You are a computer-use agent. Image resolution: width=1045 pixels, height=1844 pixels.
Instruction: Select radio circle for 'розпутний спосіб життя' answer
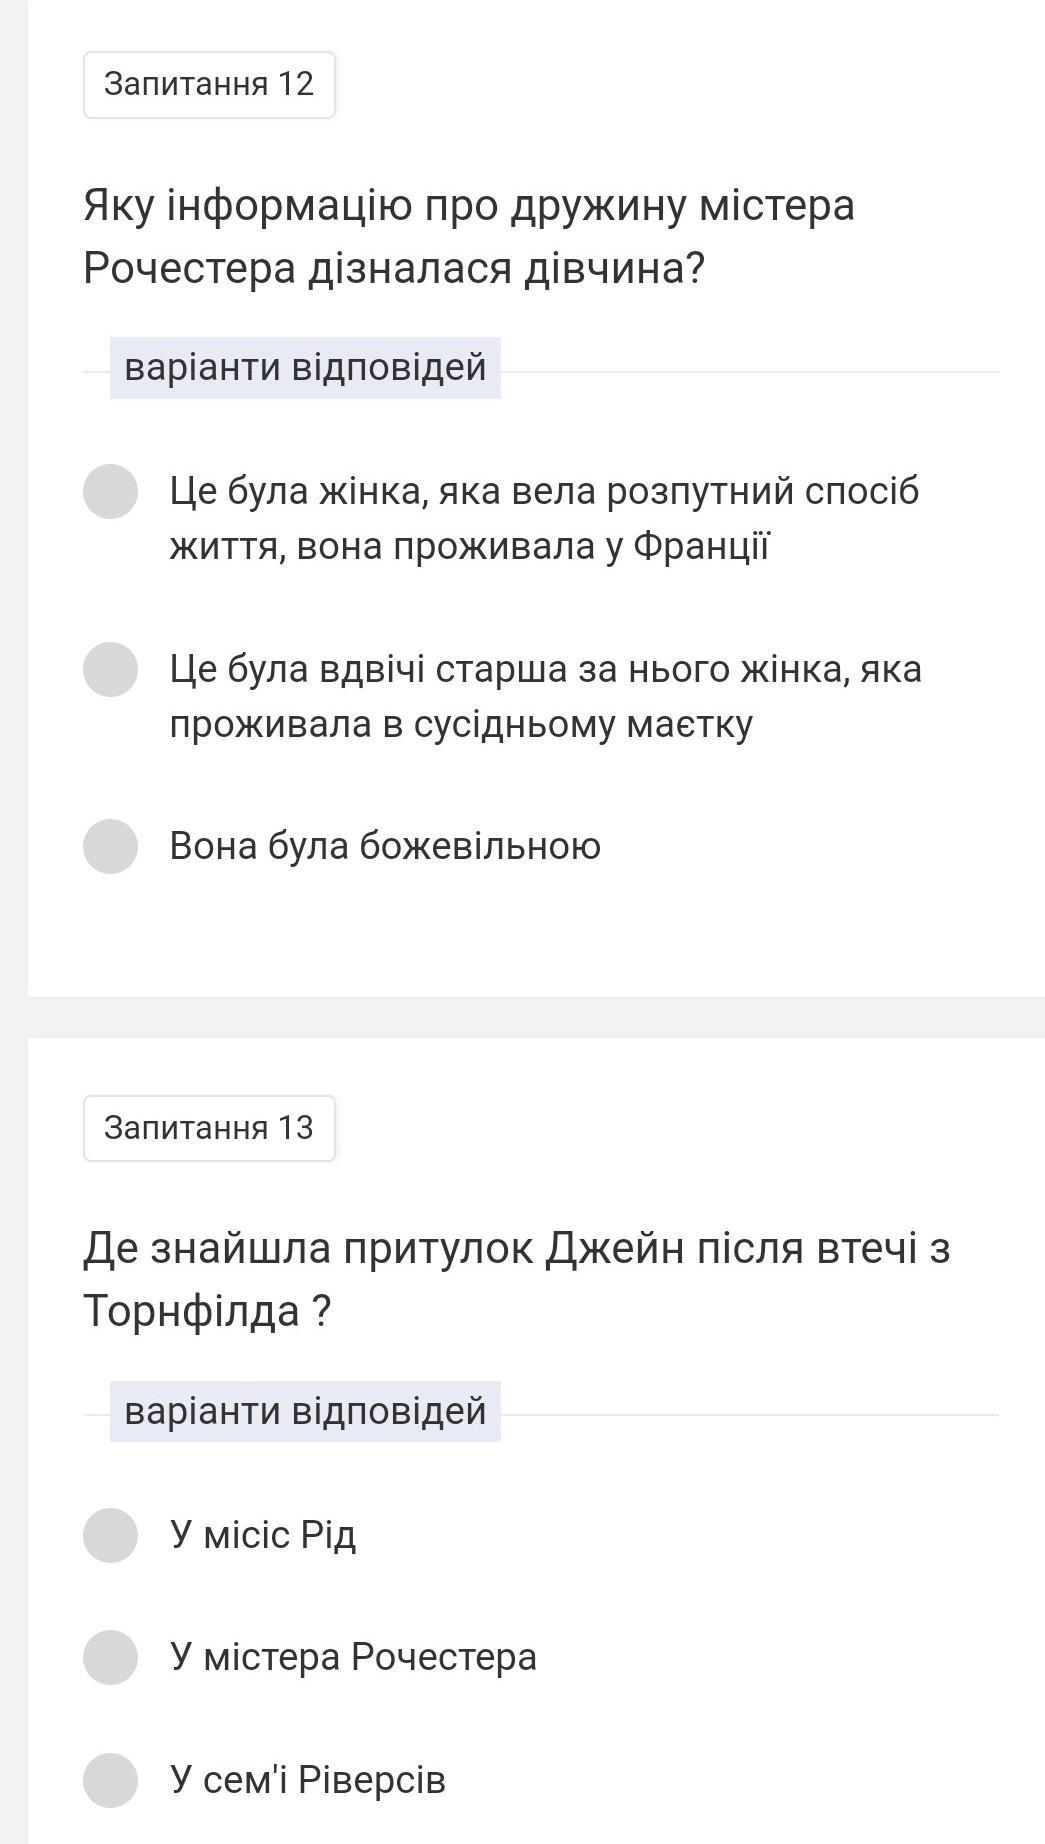click(x=110, y=491)
